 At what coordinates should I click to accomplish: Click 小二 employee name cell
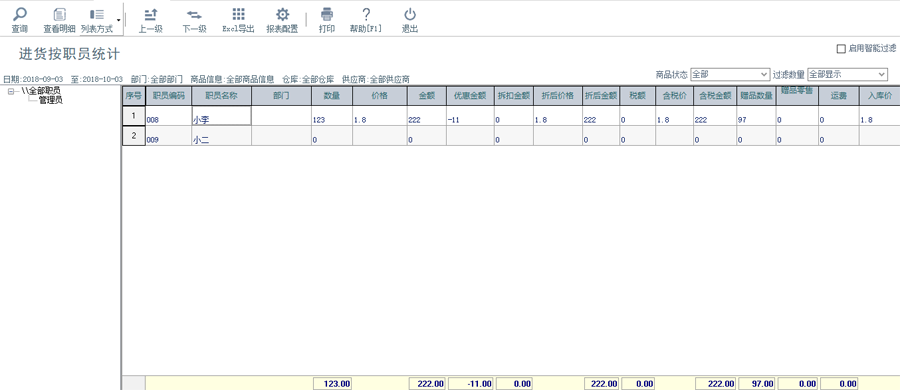tap(221, 136)
